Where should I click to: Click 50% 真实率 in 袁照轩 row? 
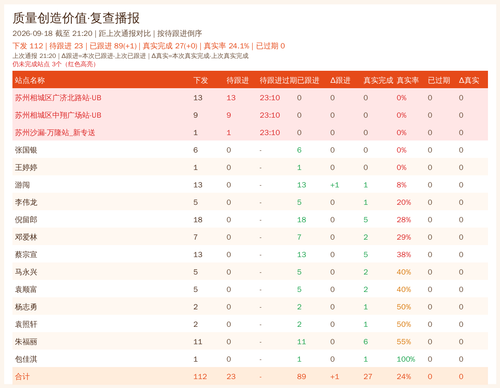click(x=404, y=324)
